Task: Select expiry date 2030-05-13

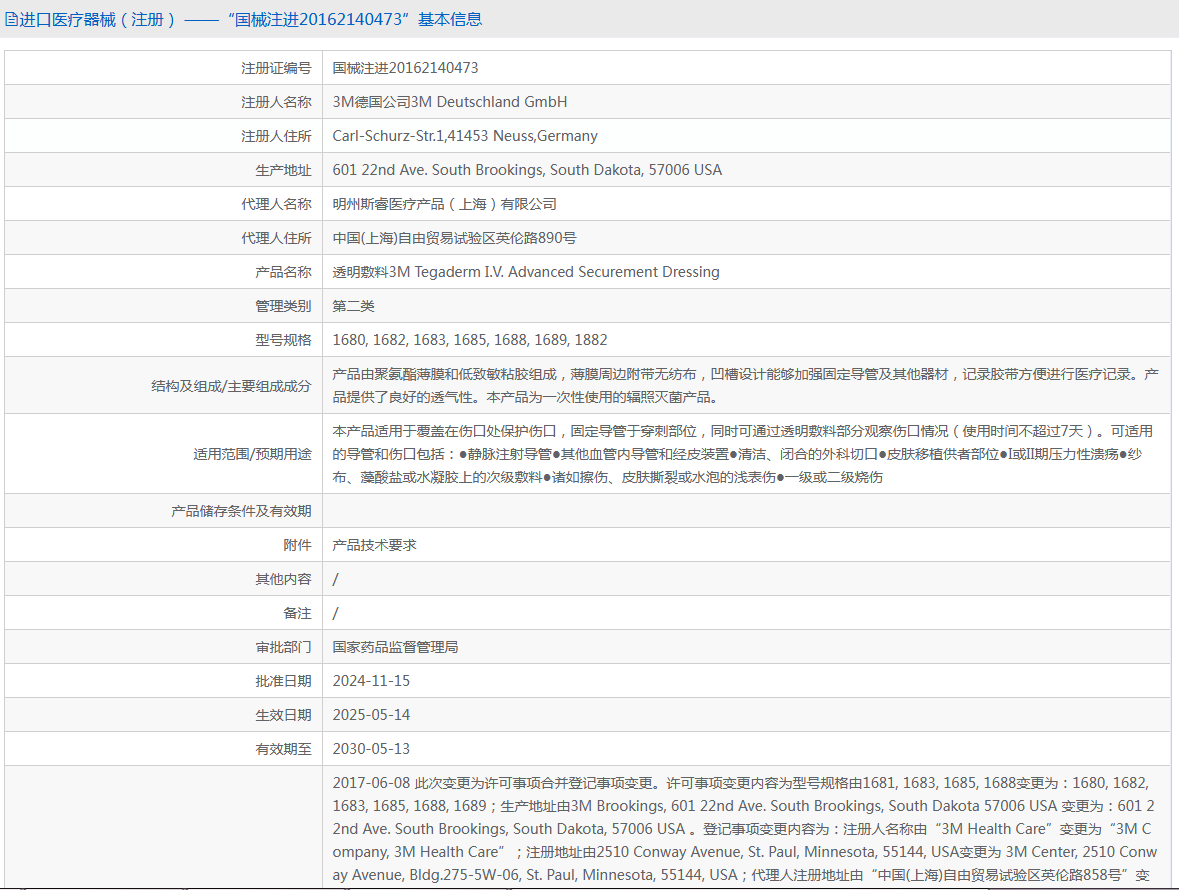Action: click(x=371, y=749)
